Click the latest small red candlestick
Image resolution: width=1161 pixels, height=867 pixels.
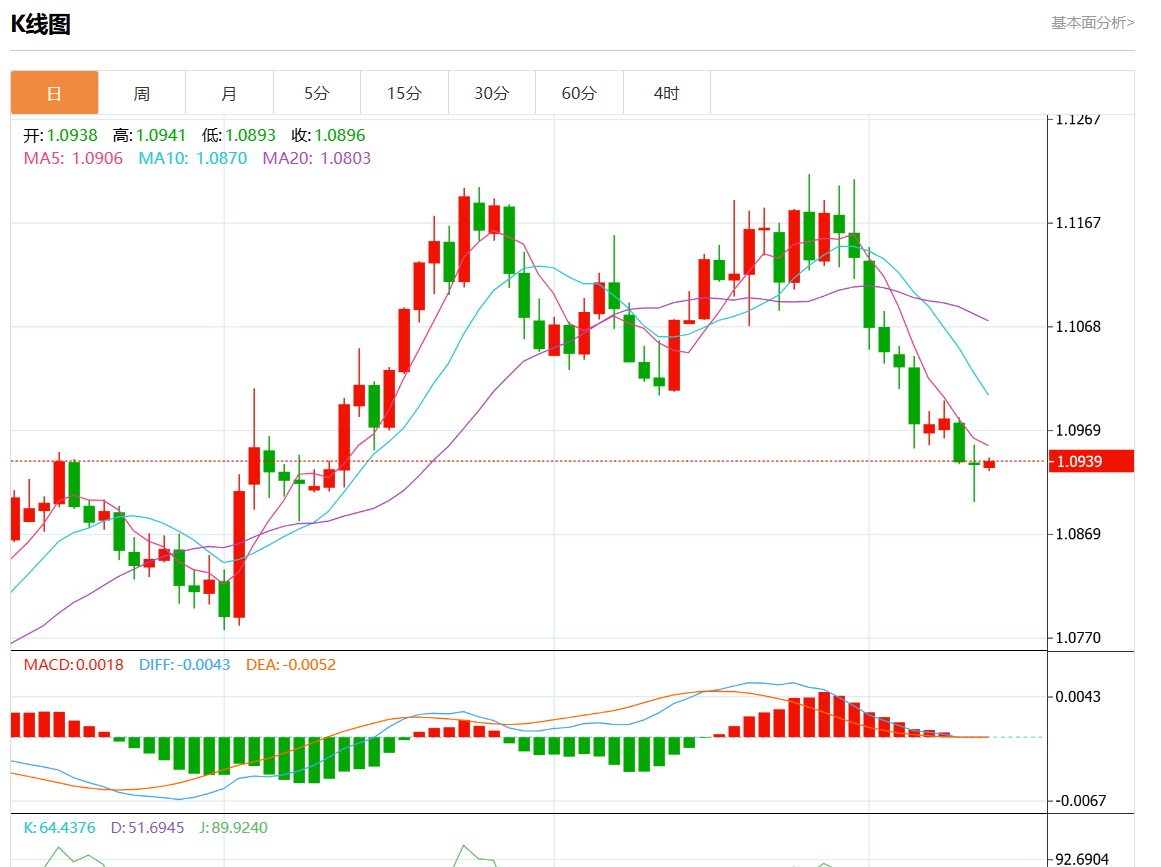pyautogui.click(x=989, y=464)
